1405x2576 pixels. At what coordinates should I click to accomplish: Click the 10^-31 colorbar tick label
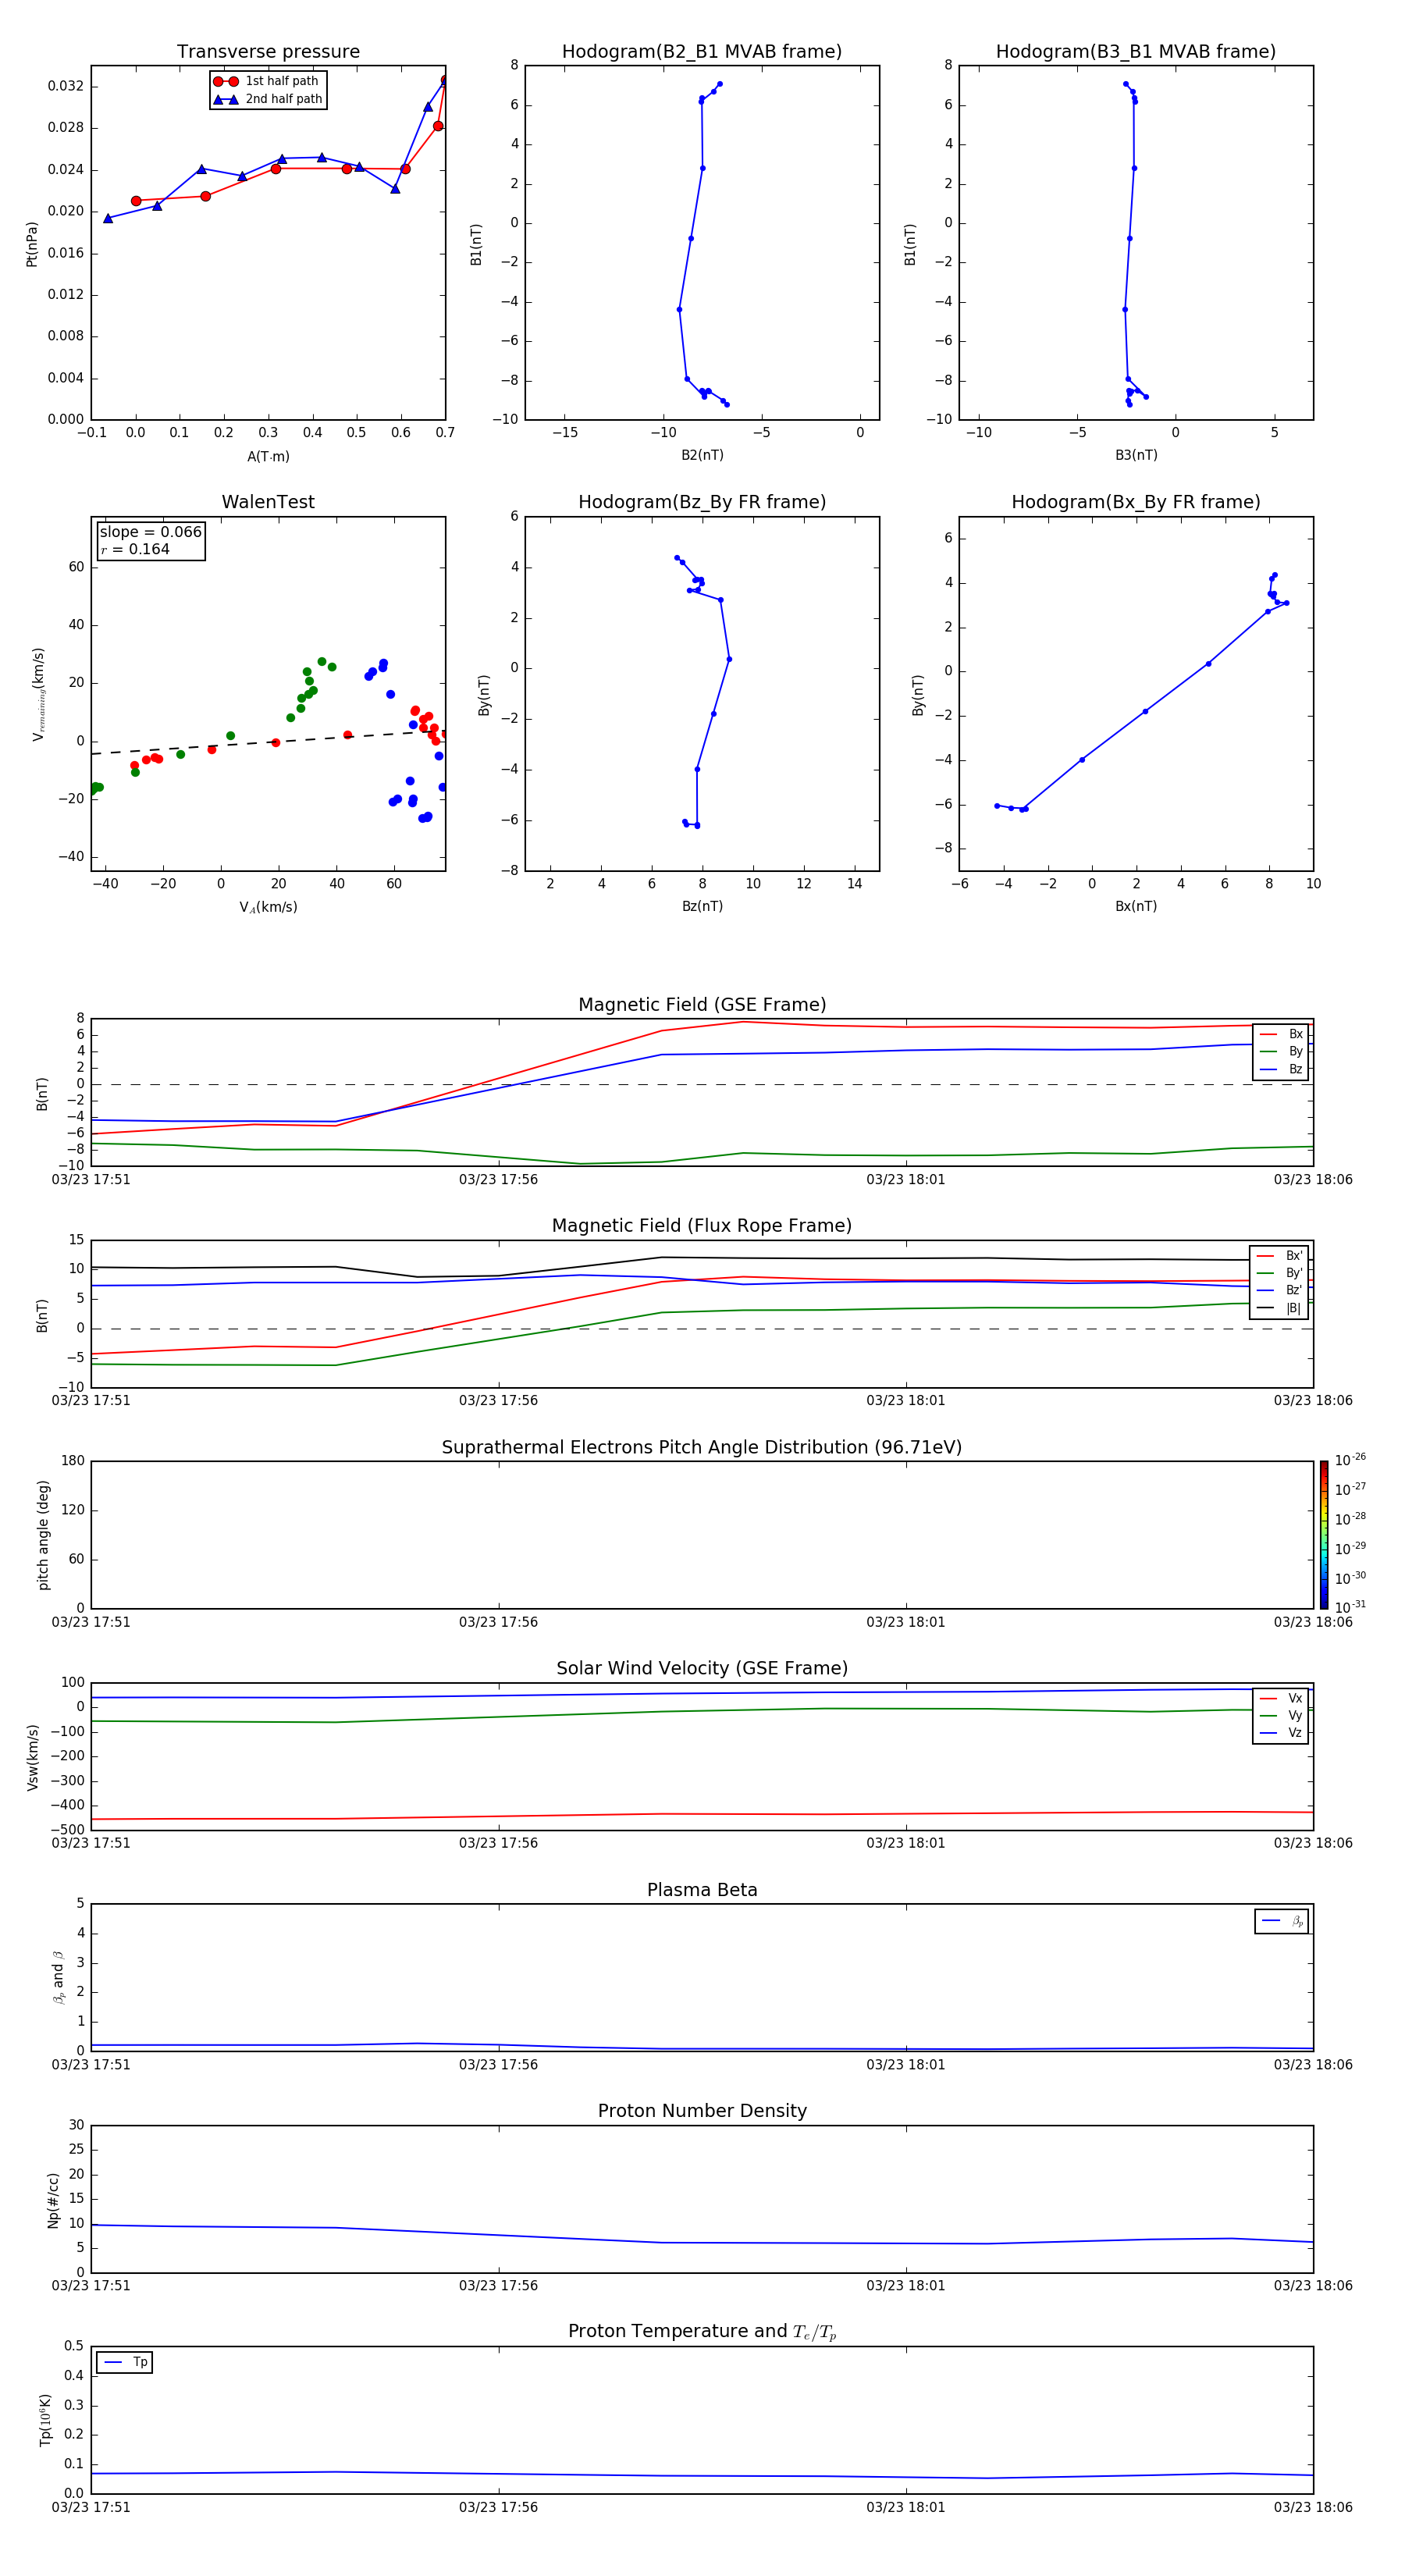click(x=1350, y=1607)
